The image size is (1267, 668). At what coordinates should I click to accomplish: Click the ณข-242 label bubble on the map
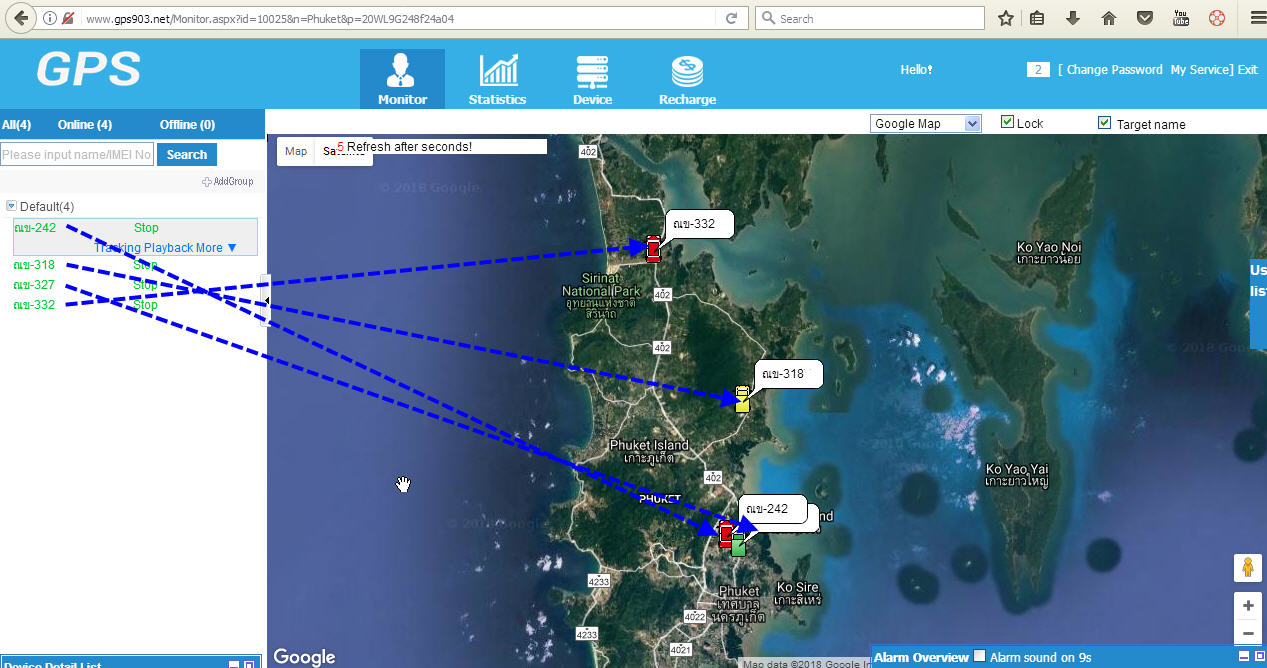pyautogui.click(x=773, y=509)
